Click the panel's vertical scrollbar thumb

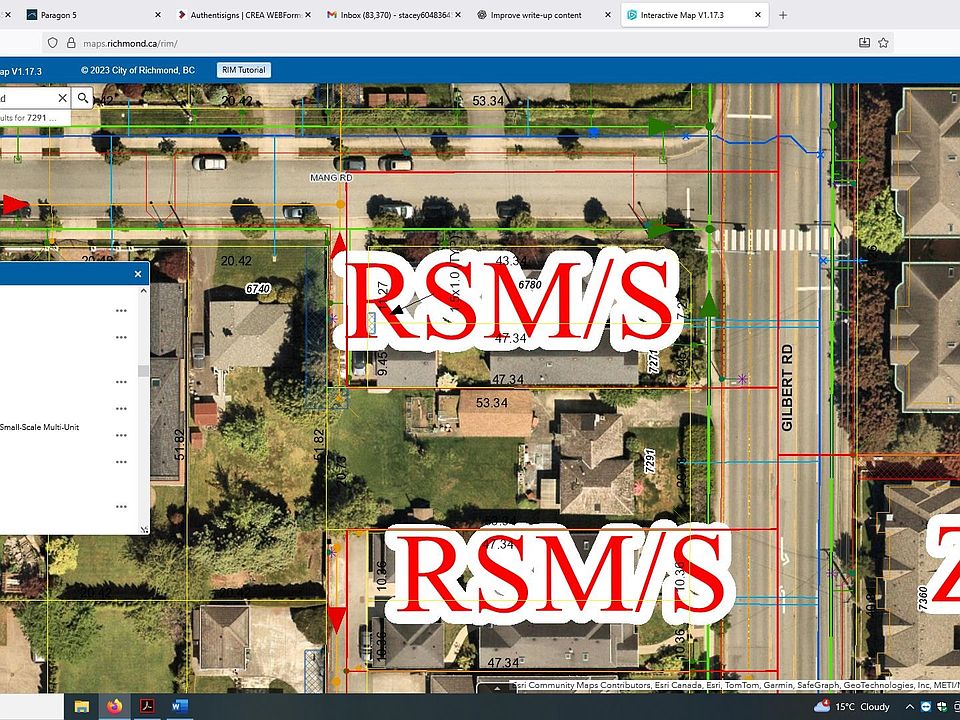(144, 371)
